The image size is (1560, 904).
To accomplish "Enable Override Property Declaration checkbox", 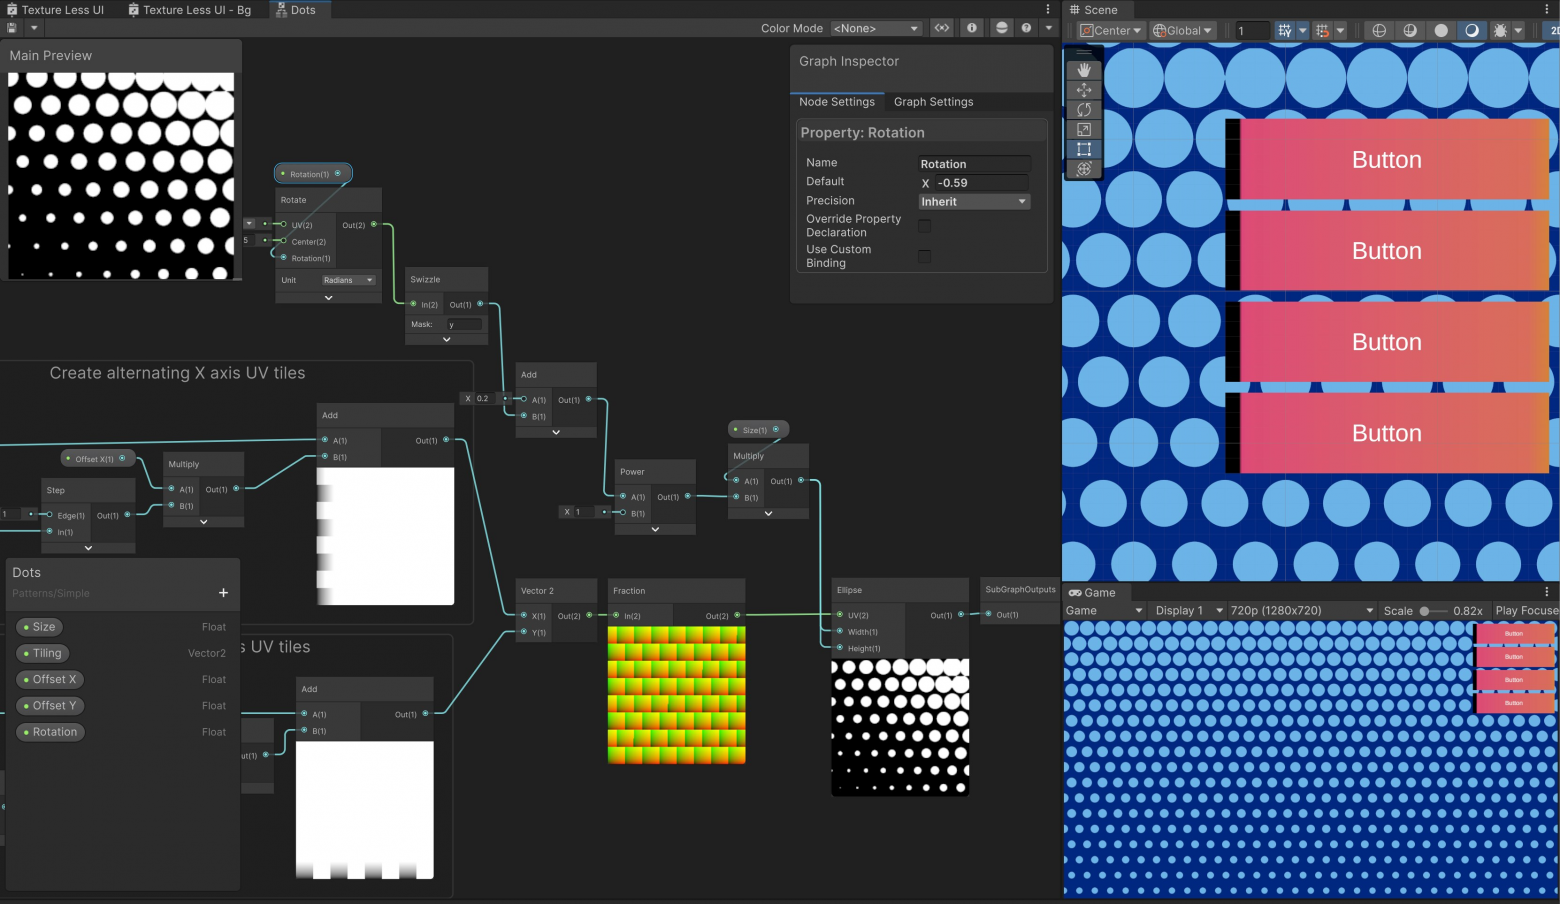I will [x=924, y=226].
